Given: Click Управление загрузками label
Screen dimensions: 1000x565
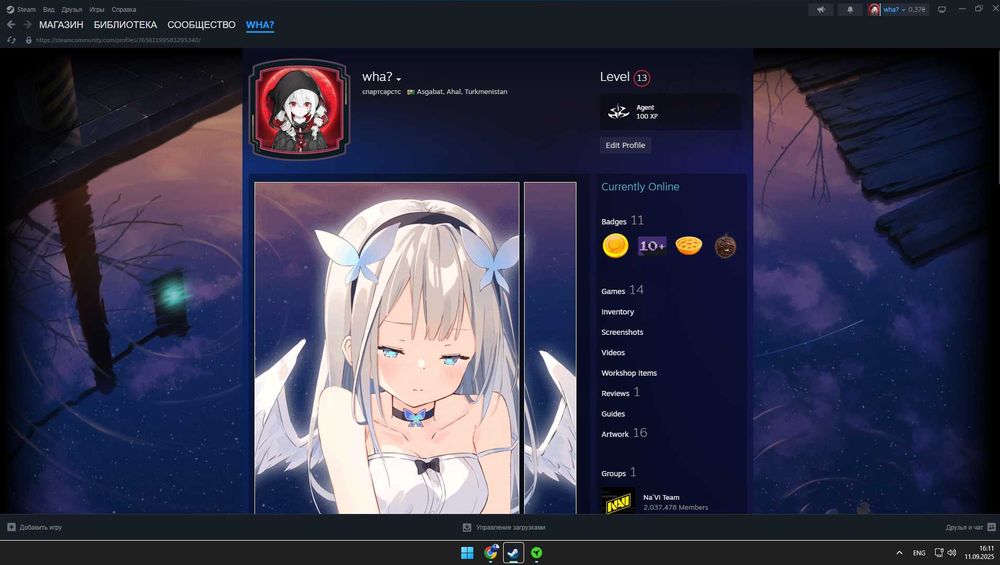Looking at the screenshot, I should pos(511,527).
